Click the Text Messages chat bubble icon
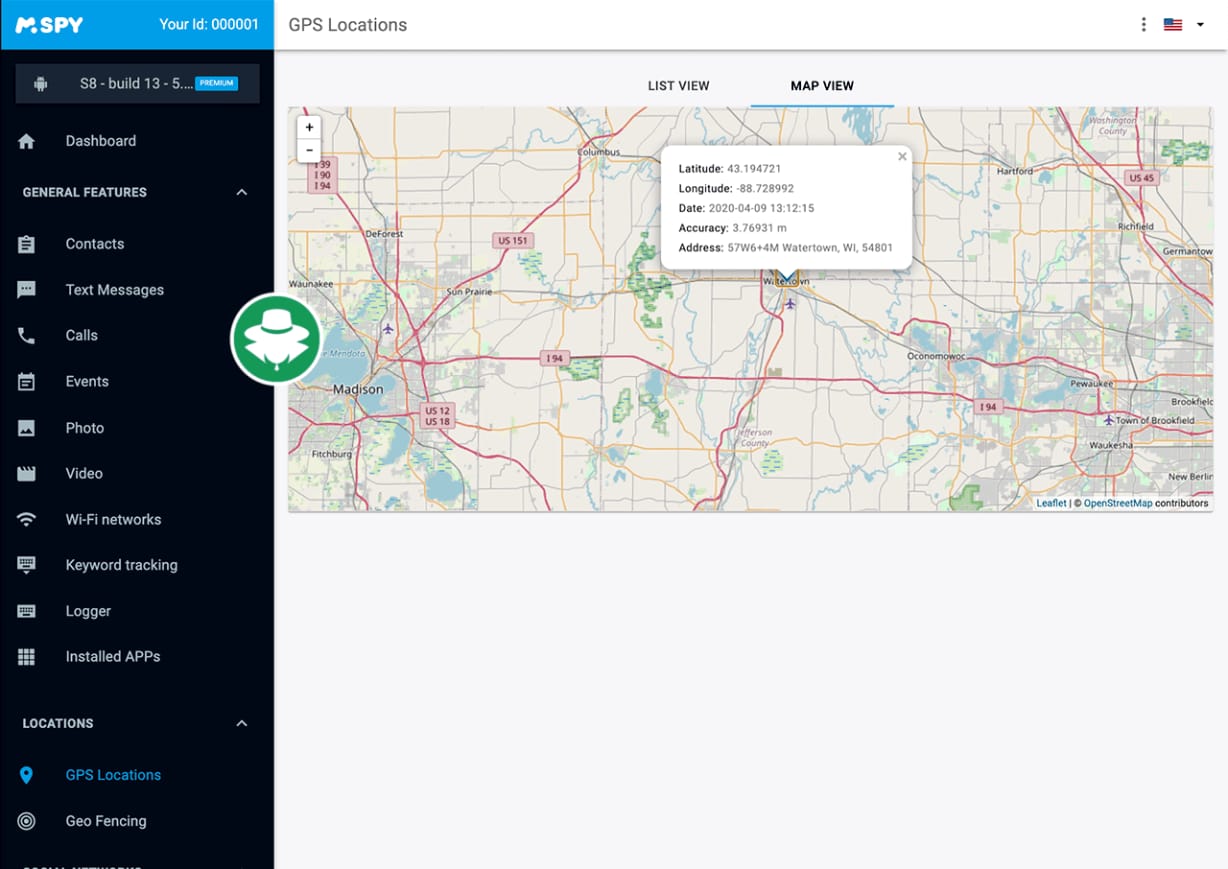Screen dimensions: 1228x869 27,290
